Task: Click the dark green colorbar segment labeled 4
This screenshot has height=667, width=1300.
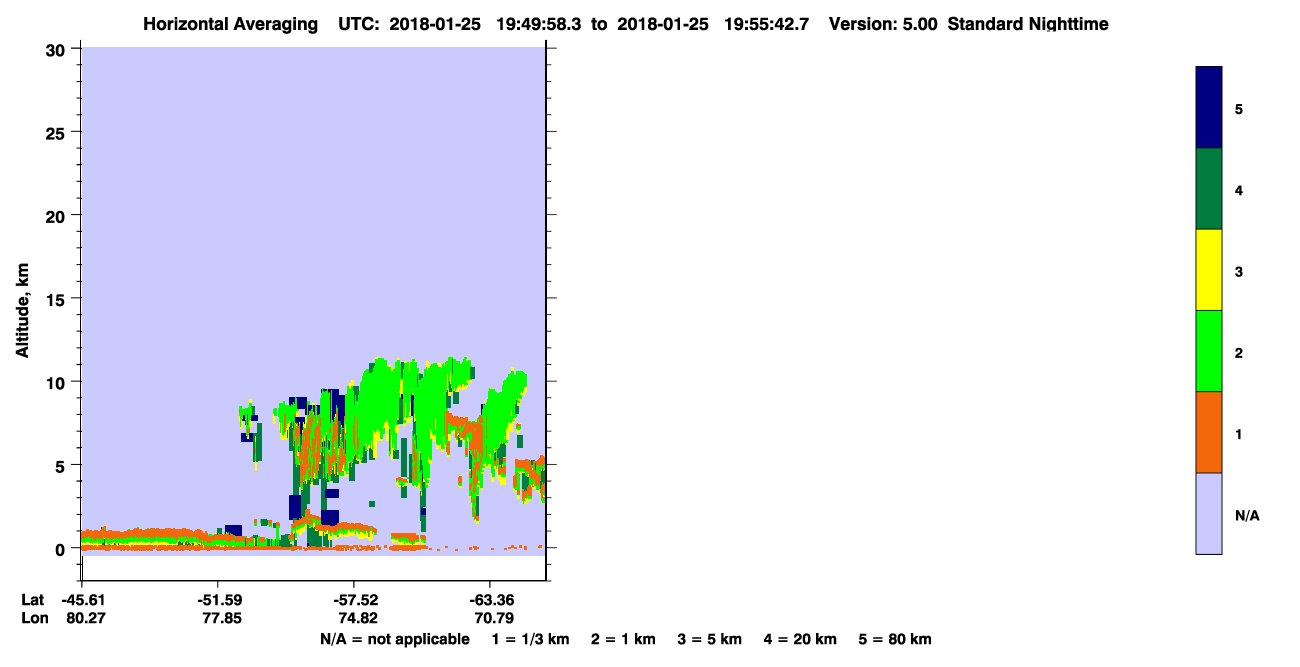Action: (x=1209, y=189)
